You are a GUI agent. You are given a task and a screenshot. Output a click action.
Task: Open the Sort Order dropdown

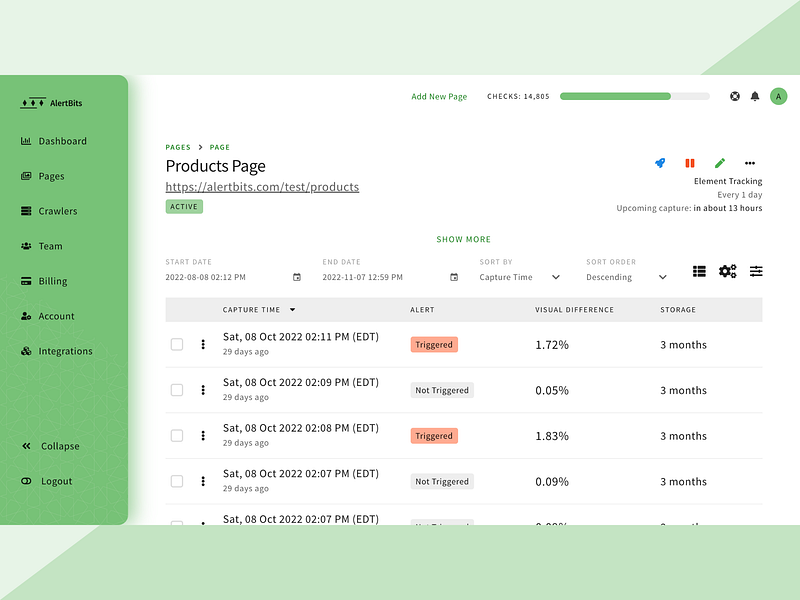pos(627,277)
